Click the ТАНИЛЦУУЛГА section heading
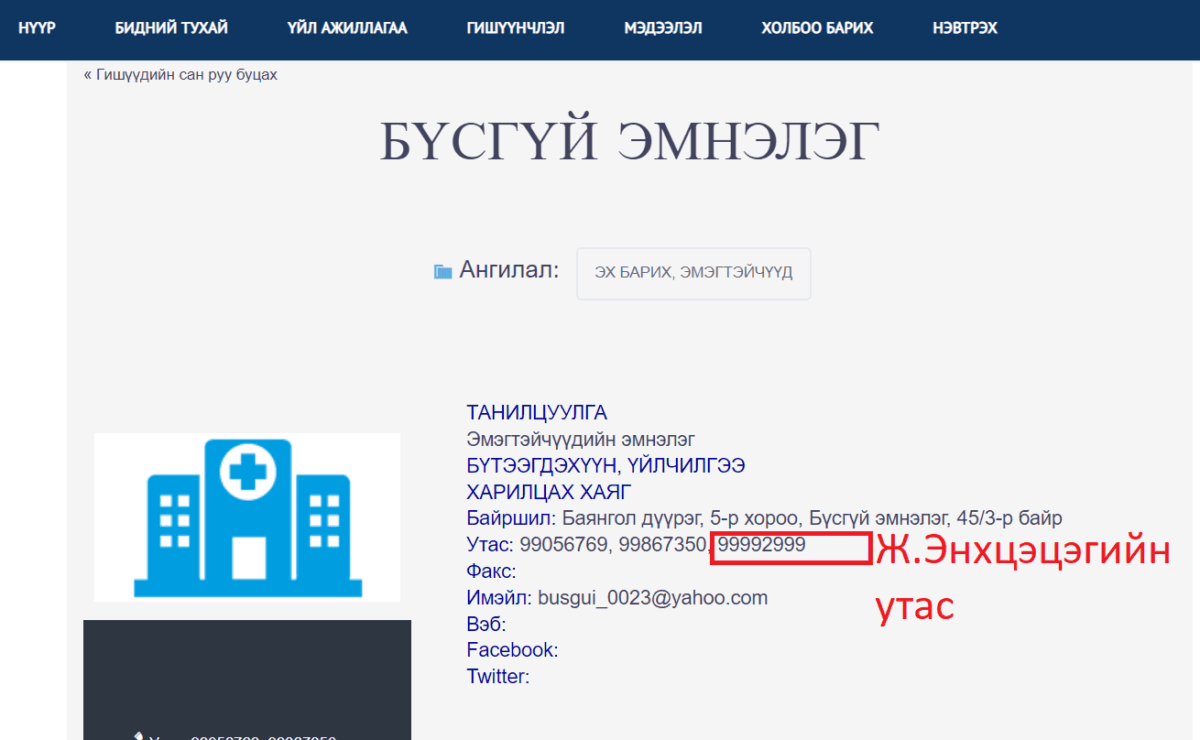This screenshot has width=1200, height=740. click(x=536, y=413)
